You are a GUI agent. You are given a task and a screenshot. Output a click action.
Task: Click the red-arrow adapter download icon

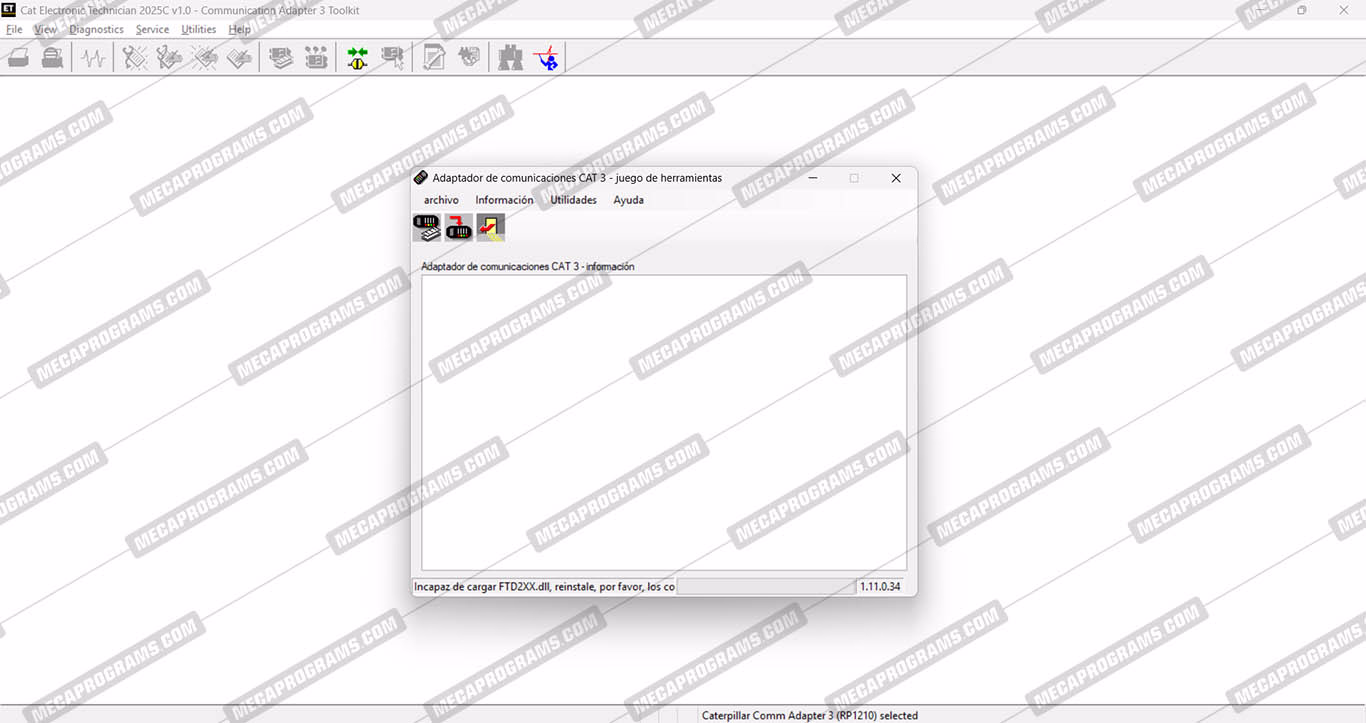click(x=458, y=228)
